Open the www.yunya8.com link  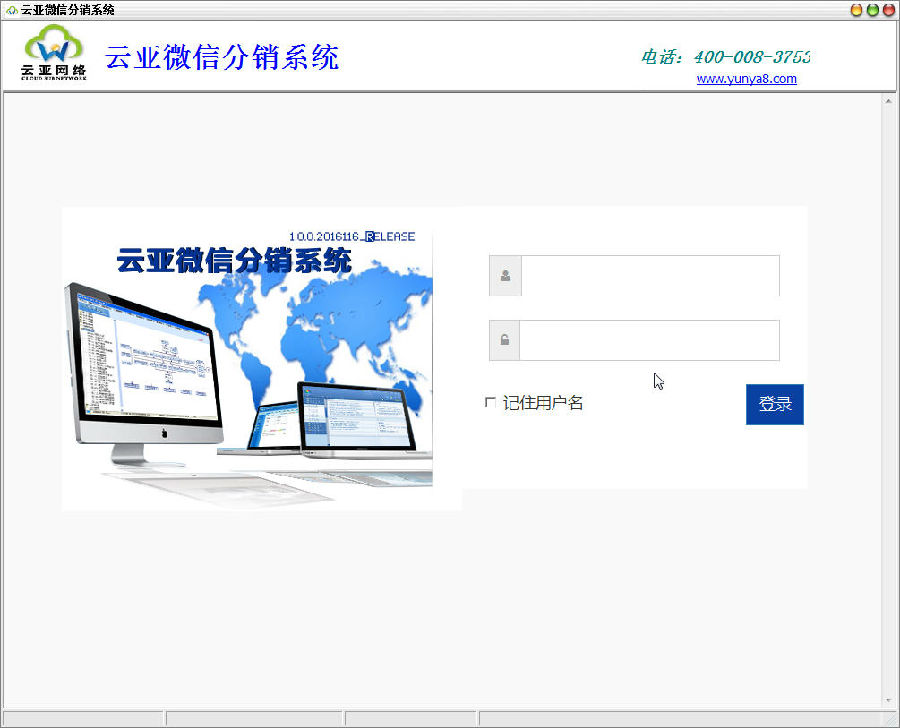click(746, 79)
